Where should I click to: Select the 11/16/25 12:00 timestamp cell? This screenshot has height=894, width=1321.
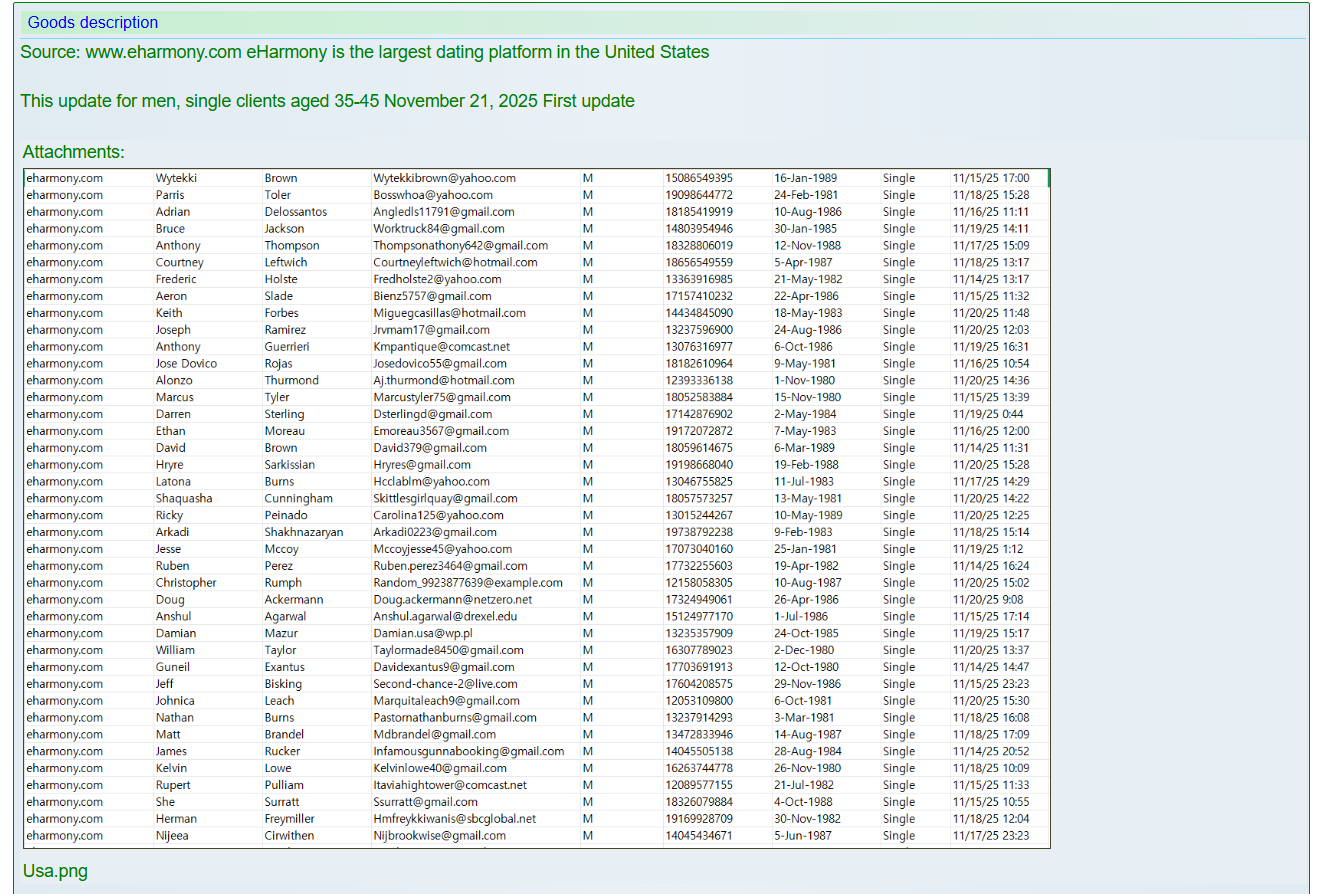pos(990,431)
